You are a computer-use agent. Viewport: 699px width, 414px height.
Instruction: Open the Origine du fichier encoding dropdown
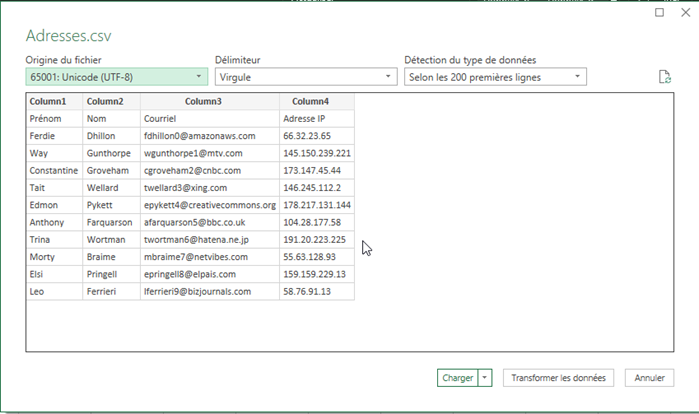[x=116, y=77]
